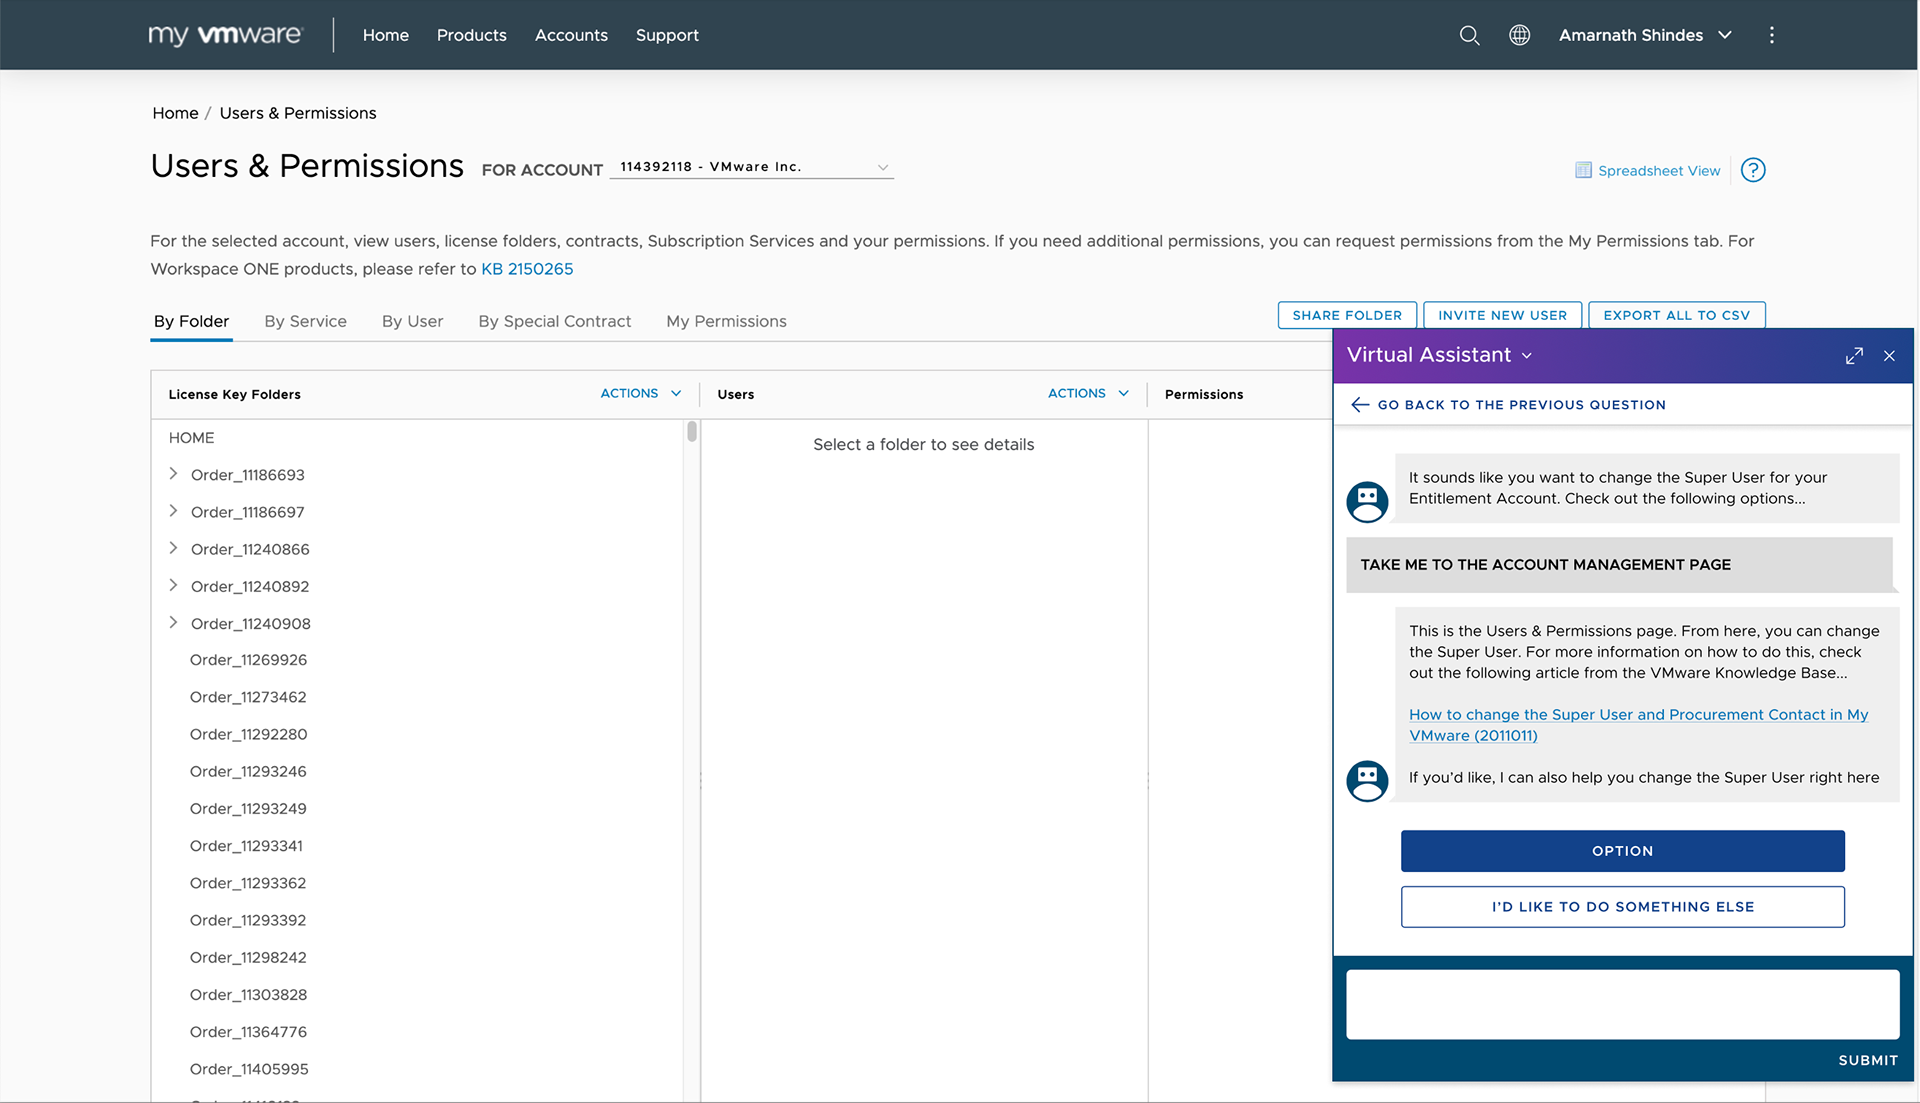Expand the Order_11186697 folder
The image size is (1920, 1103).
point(173,511)
